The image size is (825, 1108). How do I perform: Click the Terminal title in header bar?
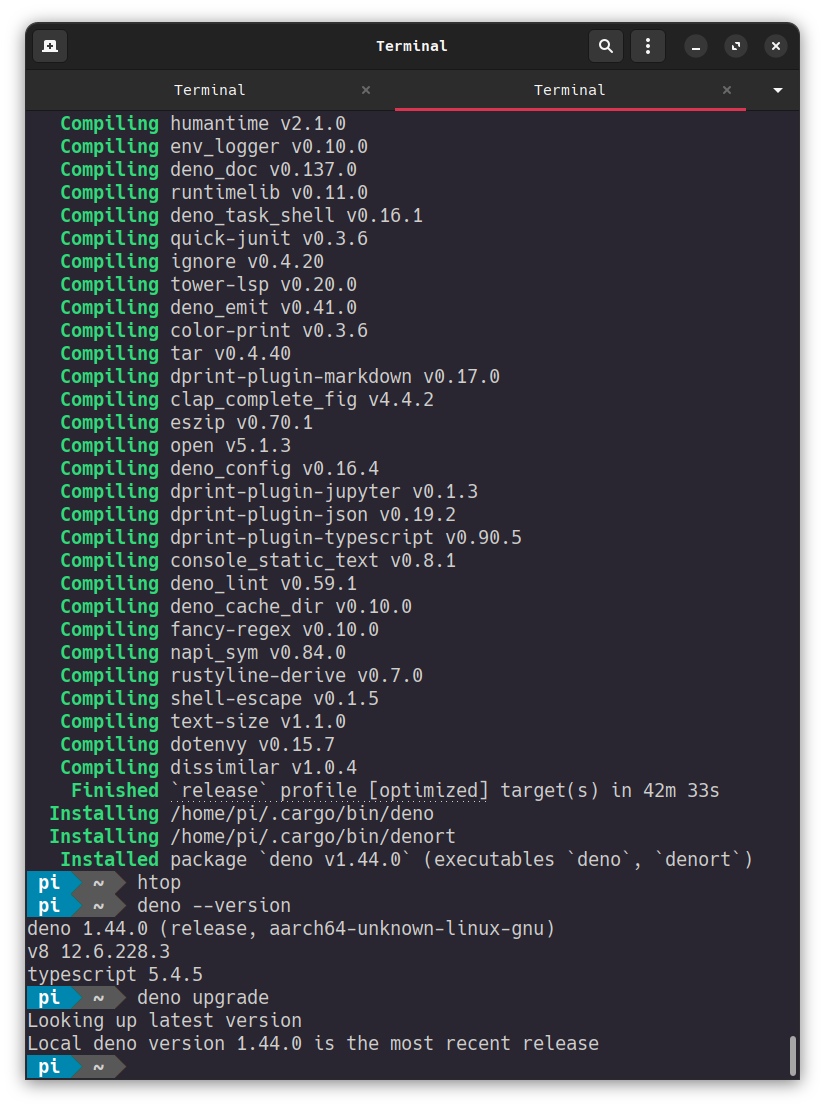click(x=412, y=46)
